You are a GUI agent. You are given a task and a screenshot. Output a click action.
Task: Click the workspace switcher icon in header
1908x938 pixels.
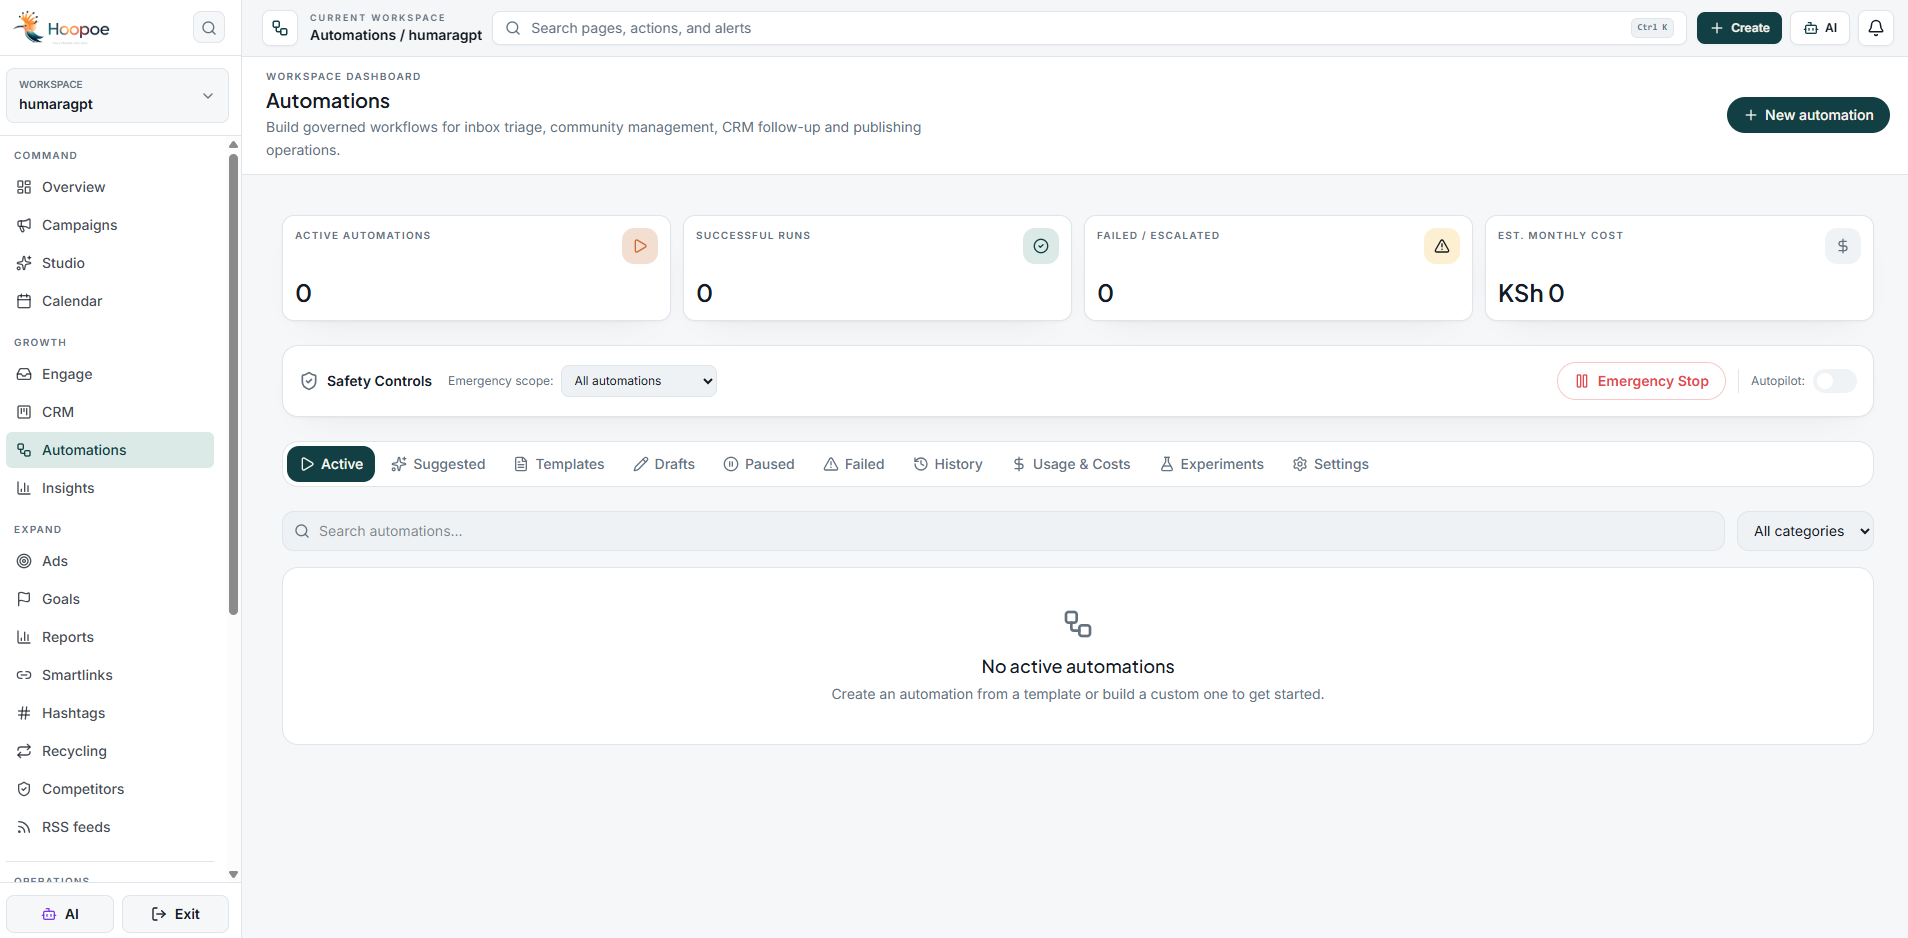pyautogui.click(x=280, y=28)
